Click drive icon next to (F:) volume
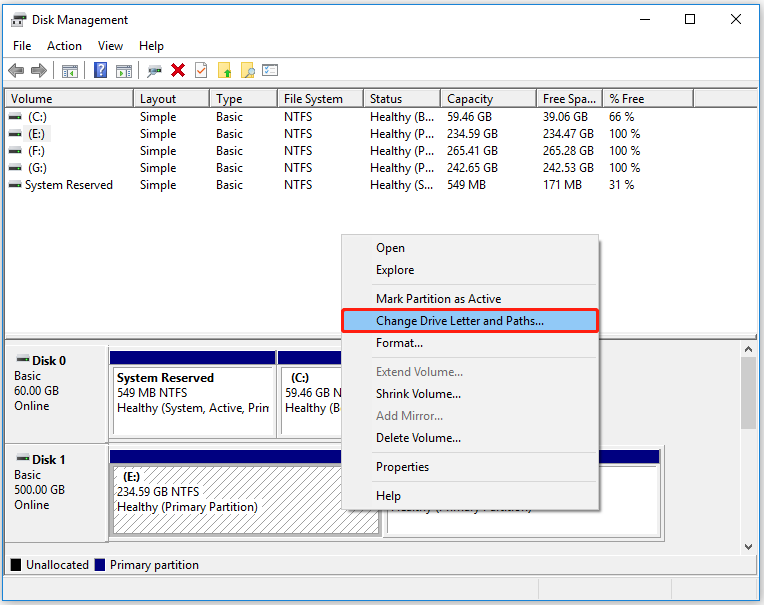This screenshot has height=605, width=764. [x=16, y=151]
